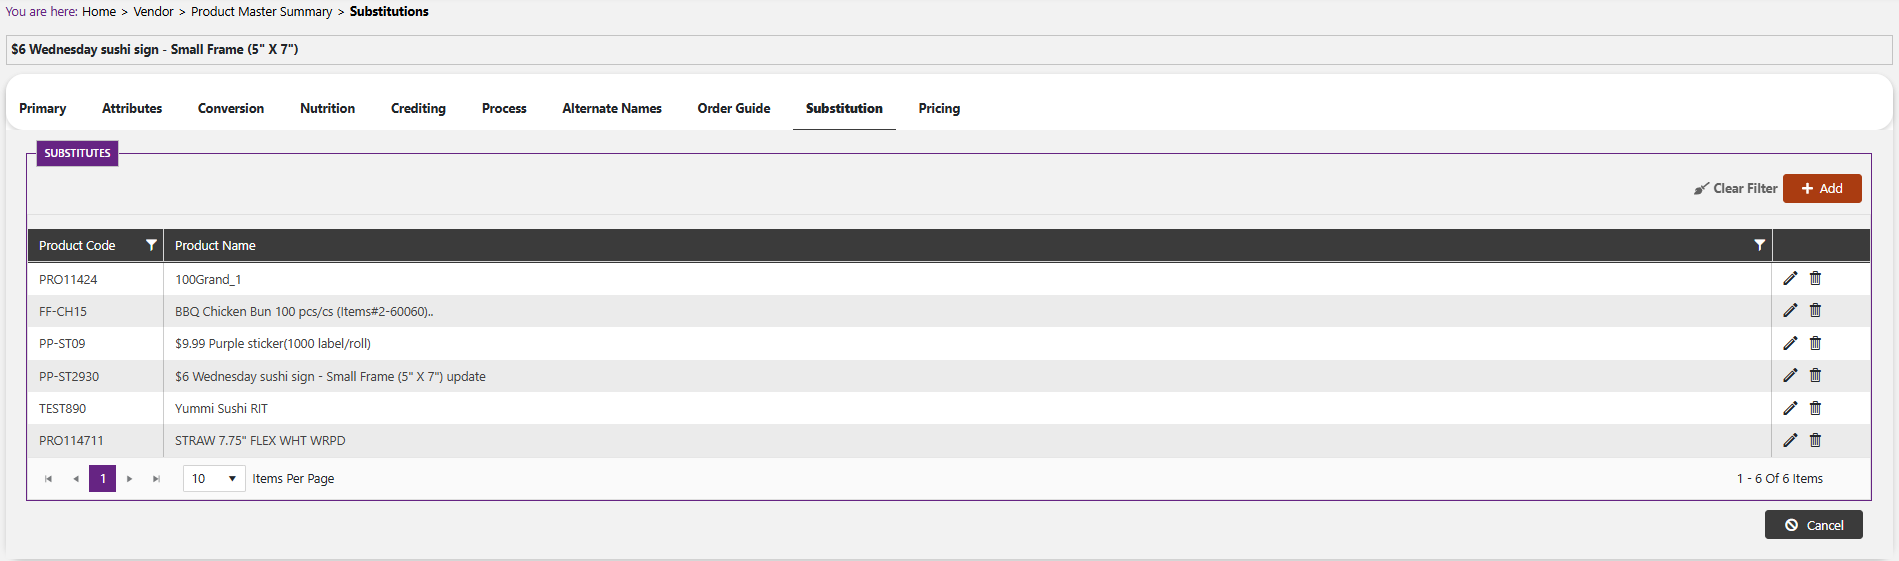
Task: Expand the Items Per Page dropdown
Action: tap(214, 479)
